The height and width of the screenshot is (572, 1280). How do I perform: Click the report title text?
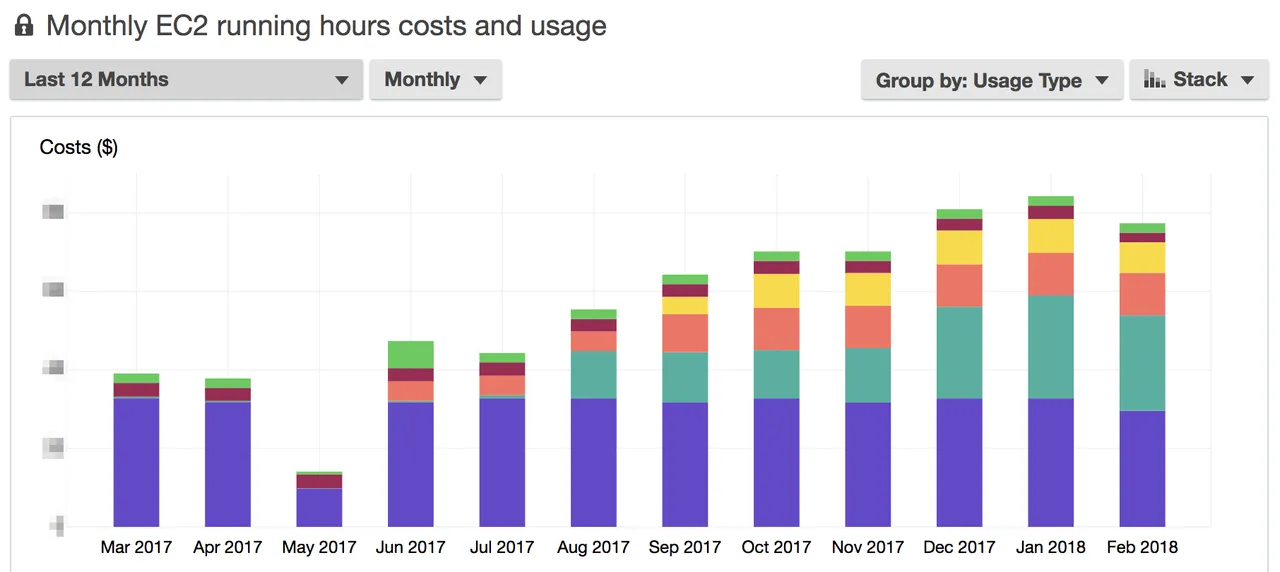pos(326,25)
